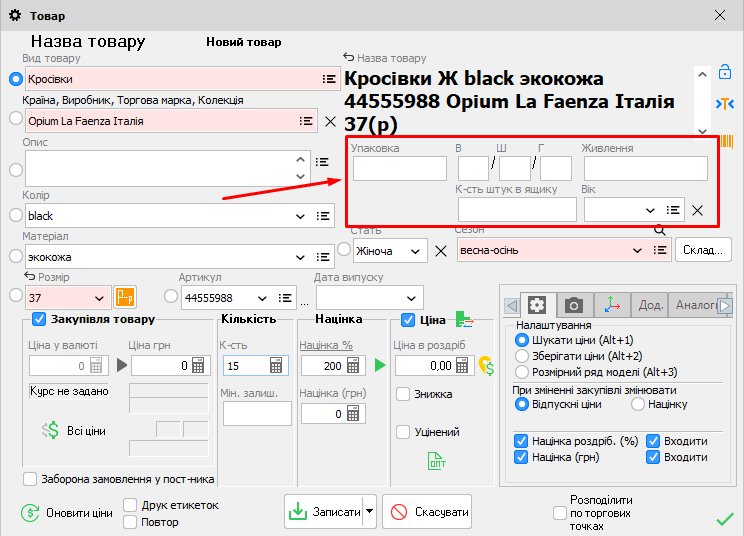Switch to the Дод. tab
744x536 pixels.
pyautogui.click(x=651, y=305)
